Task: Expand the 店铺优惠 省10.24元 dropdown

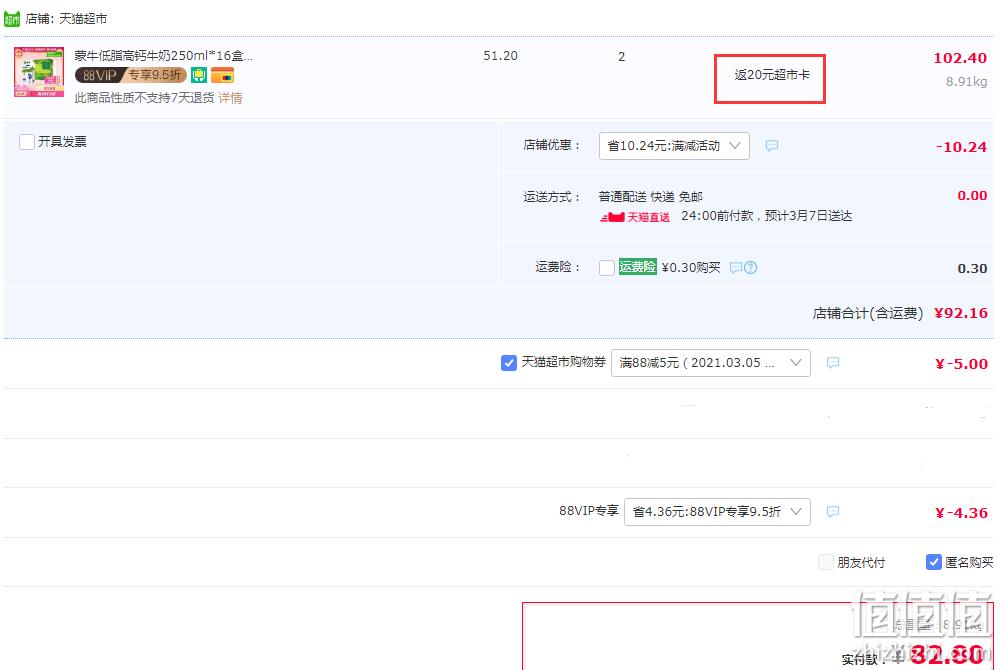Action: (x=674, y=145)
